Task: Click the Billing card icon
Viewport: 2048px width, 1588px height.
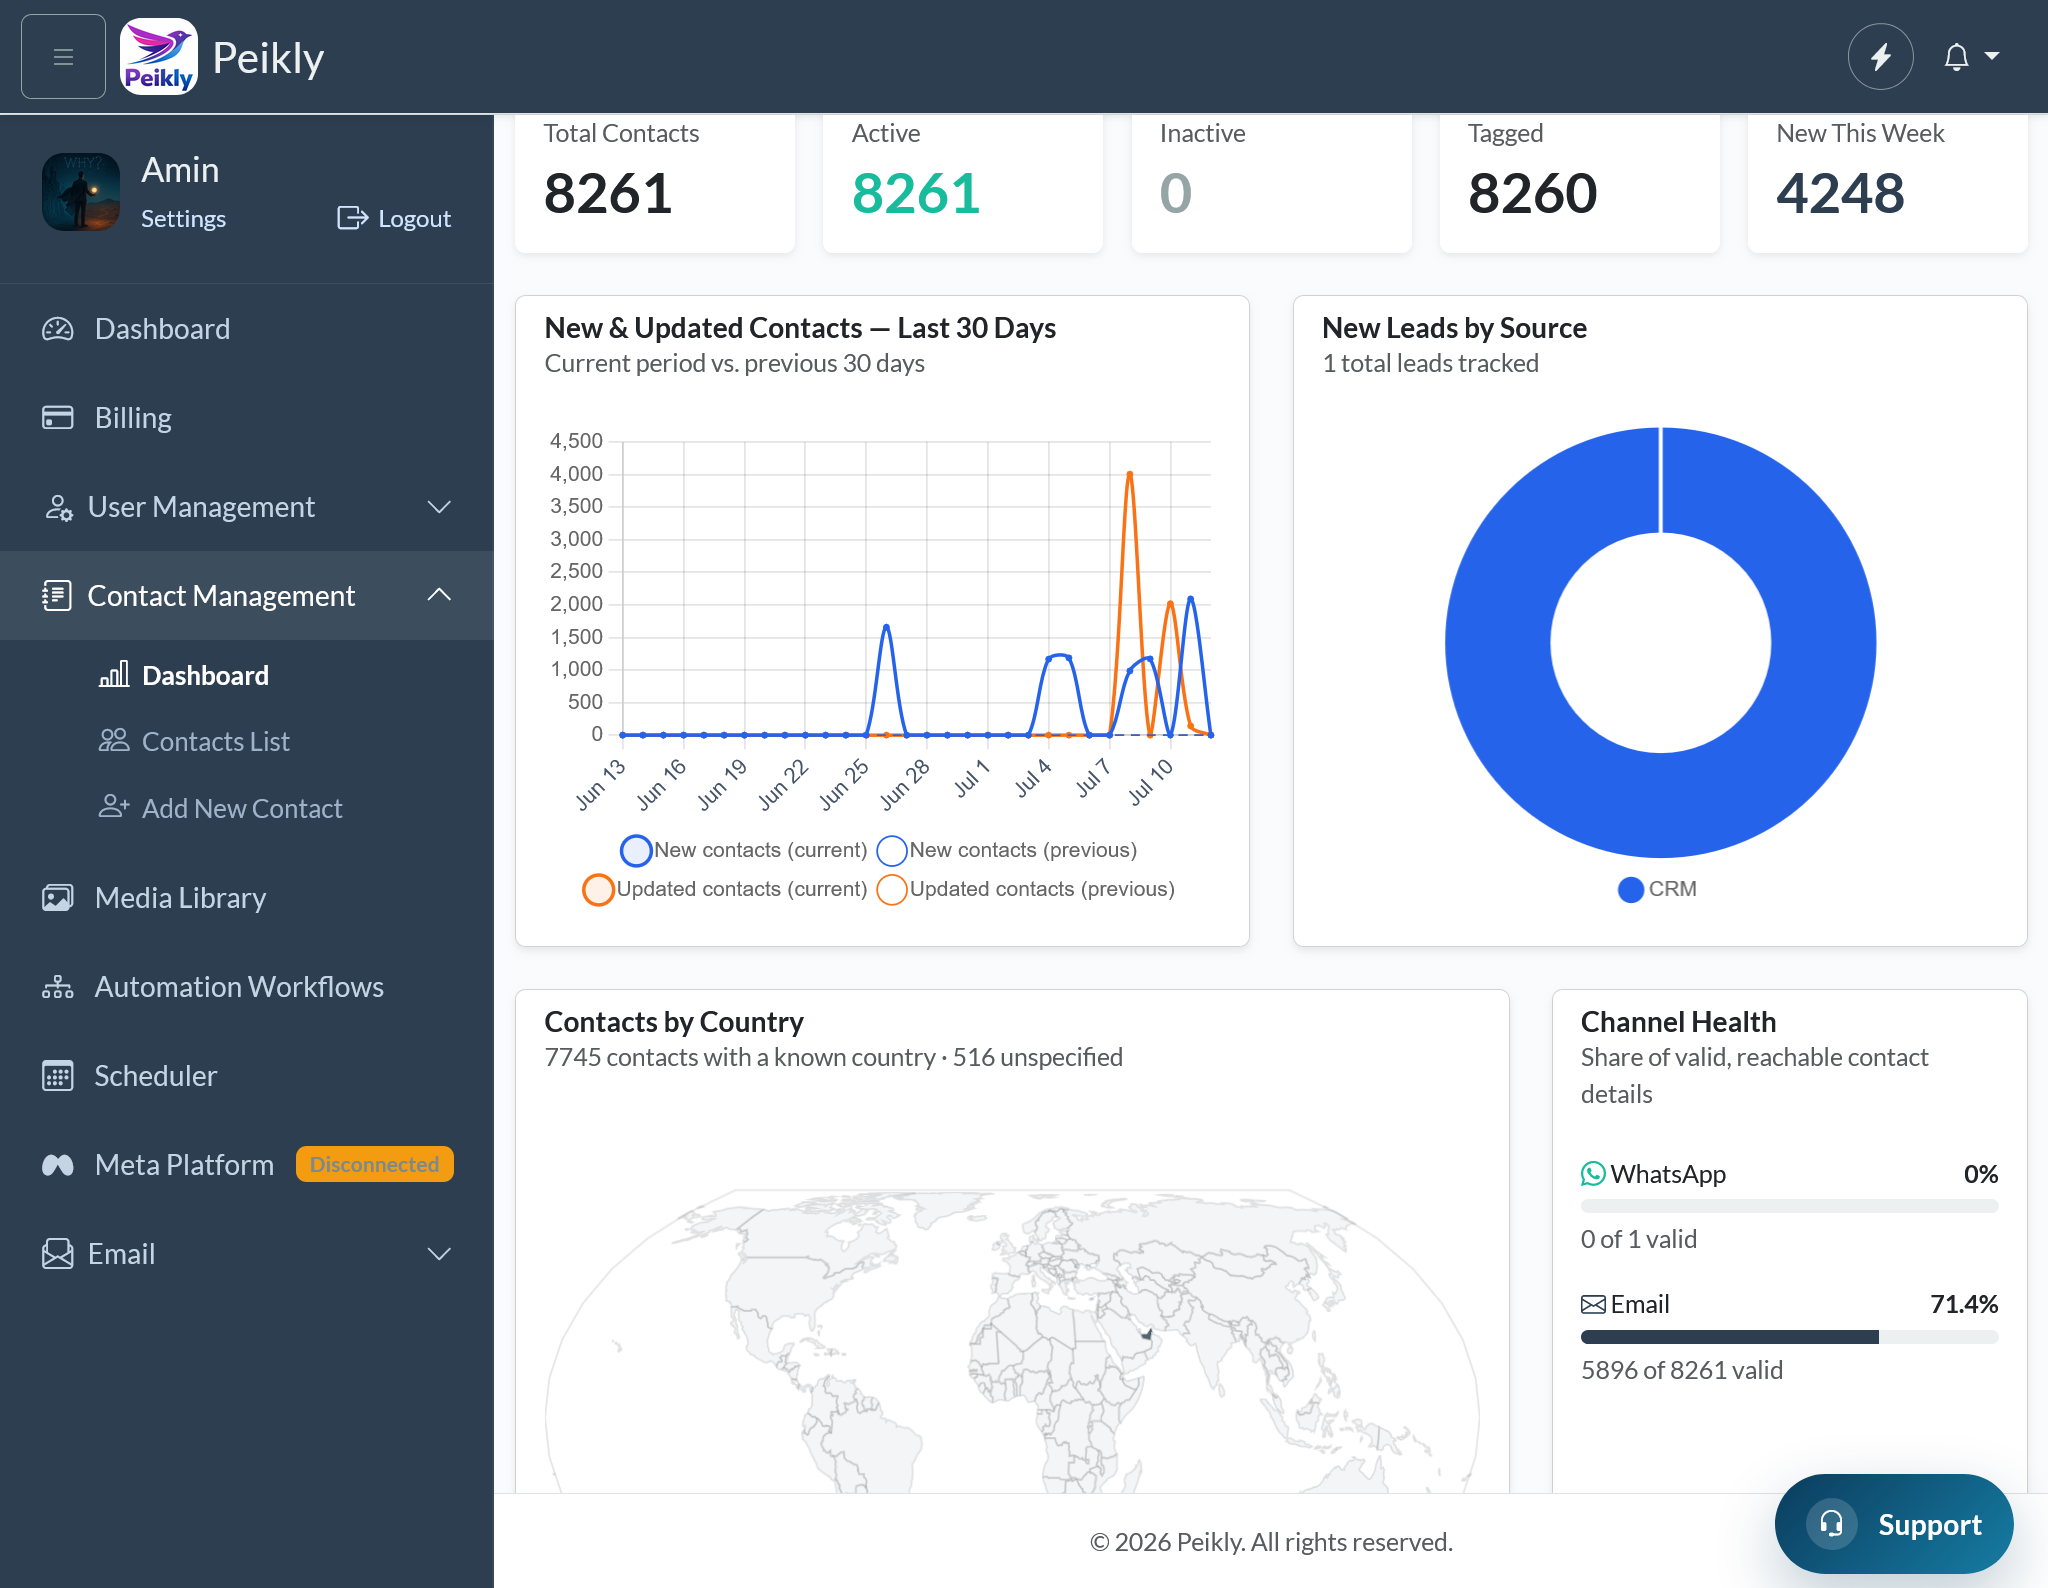Action: pos(58,417)
